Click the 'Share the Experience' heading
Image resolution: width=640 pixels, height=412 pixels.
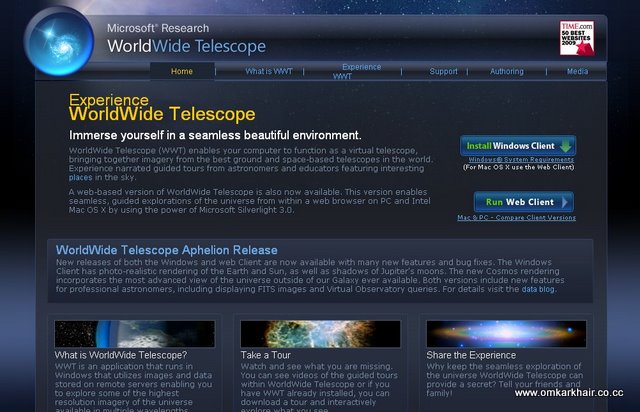[471, 355]
